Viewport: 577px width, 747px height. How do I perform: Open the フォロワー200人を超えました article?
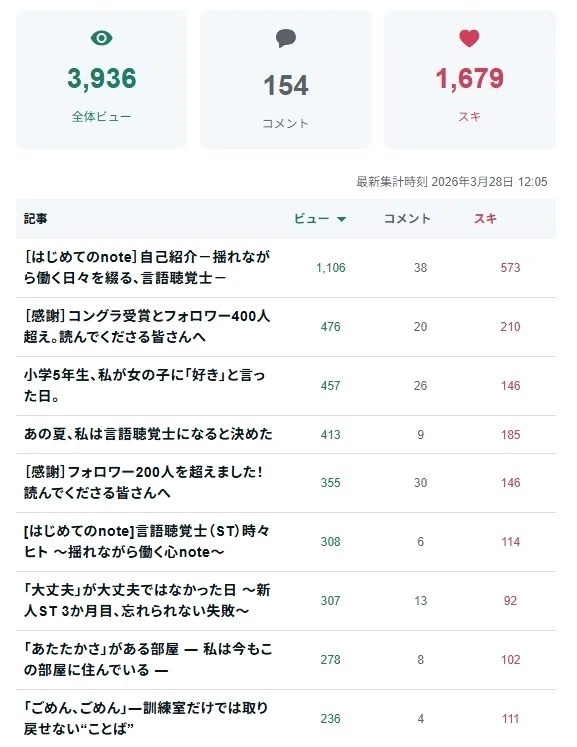(143, 483)
